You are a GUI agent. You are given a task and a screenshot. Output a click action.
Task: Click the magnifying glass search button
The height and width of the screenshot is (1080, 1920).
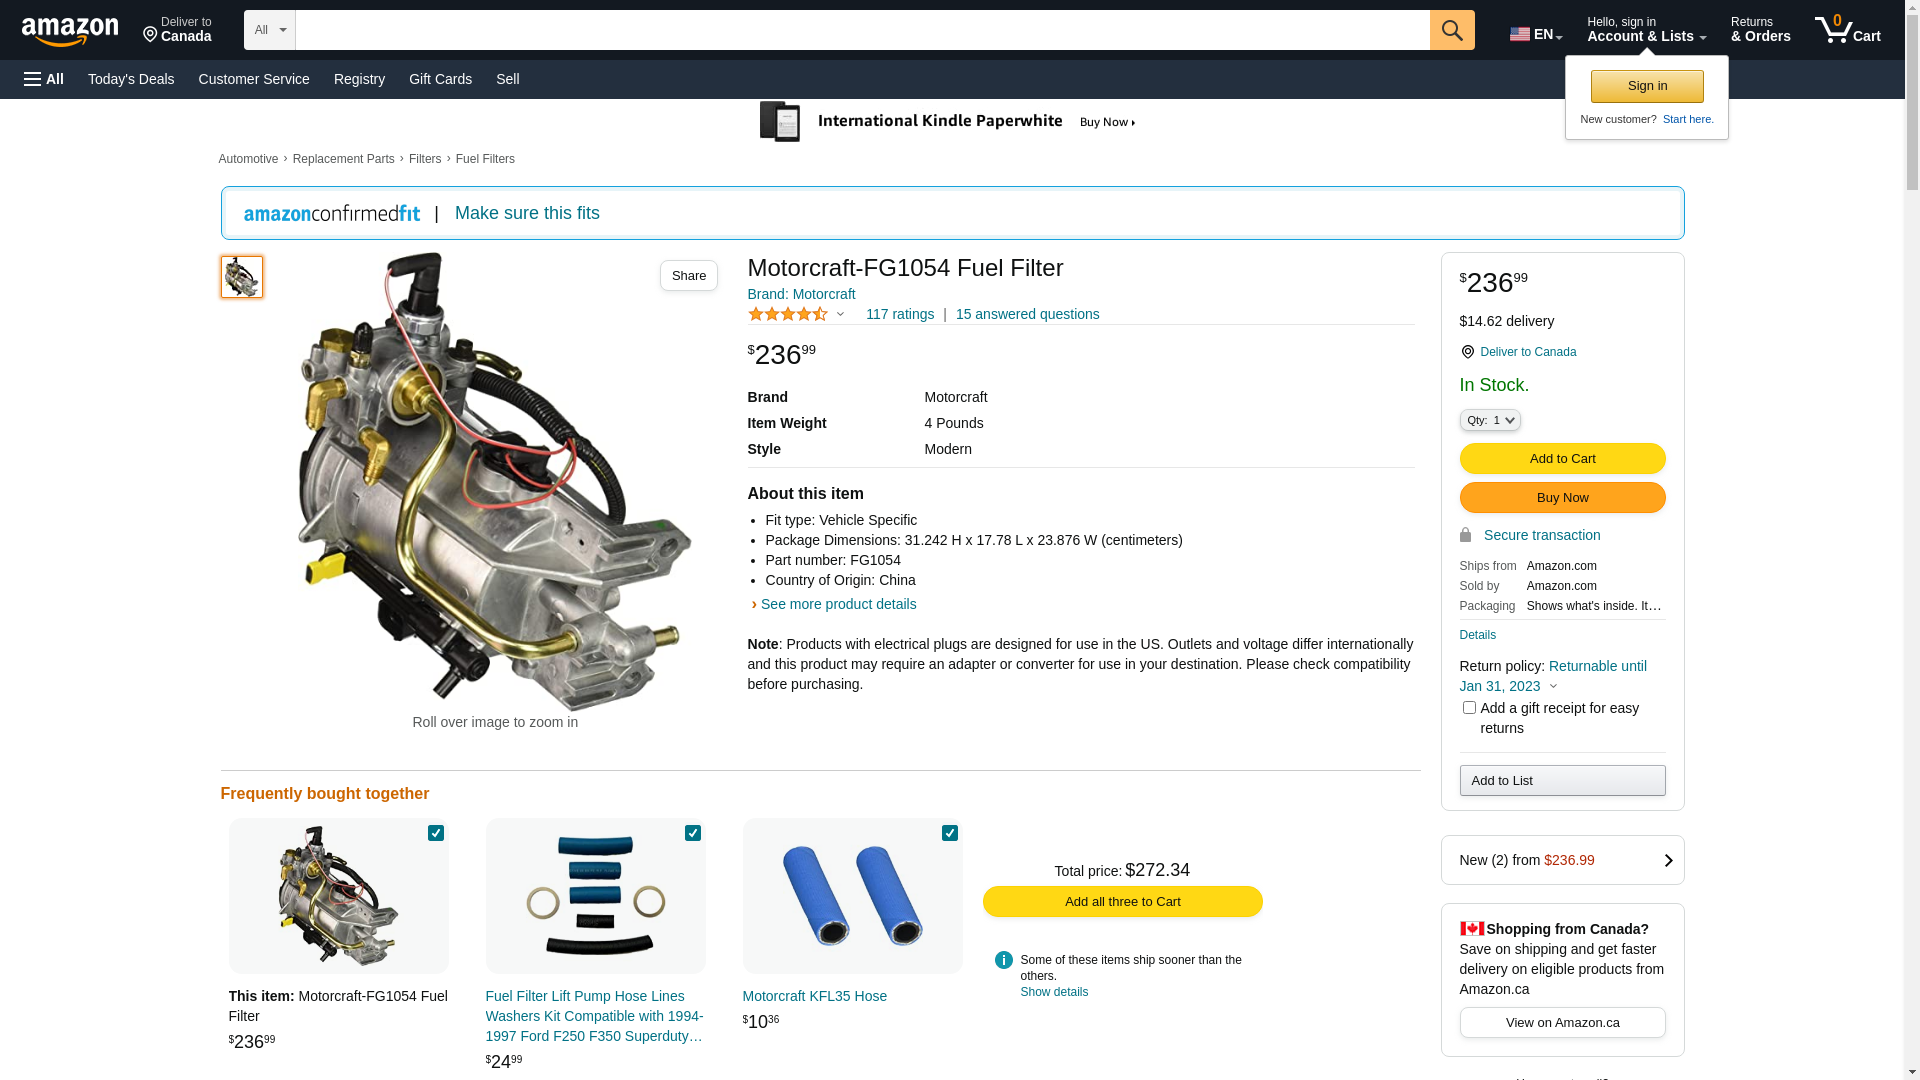[x=1452, y=30]
